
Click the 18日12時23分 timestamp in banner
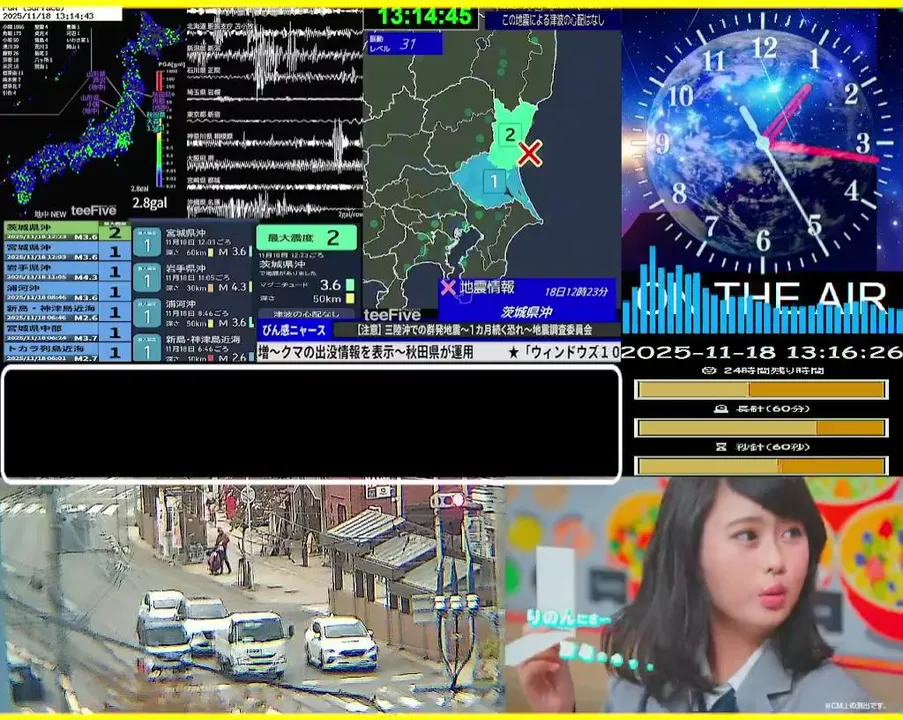point(576,291)
